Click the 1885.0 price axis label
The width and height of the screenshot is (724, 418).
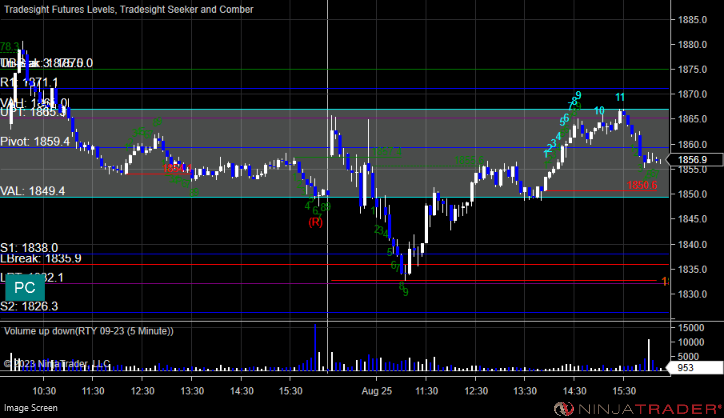point(692,20)
